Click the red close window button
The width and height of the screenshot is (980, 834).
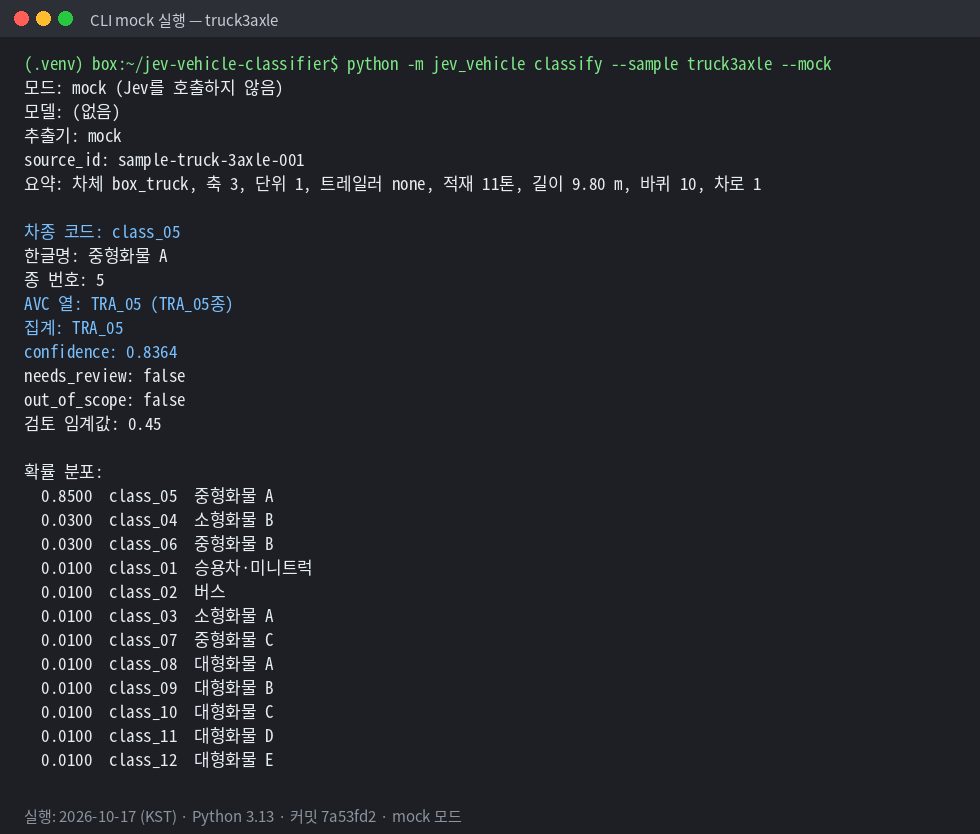point(21,19)
